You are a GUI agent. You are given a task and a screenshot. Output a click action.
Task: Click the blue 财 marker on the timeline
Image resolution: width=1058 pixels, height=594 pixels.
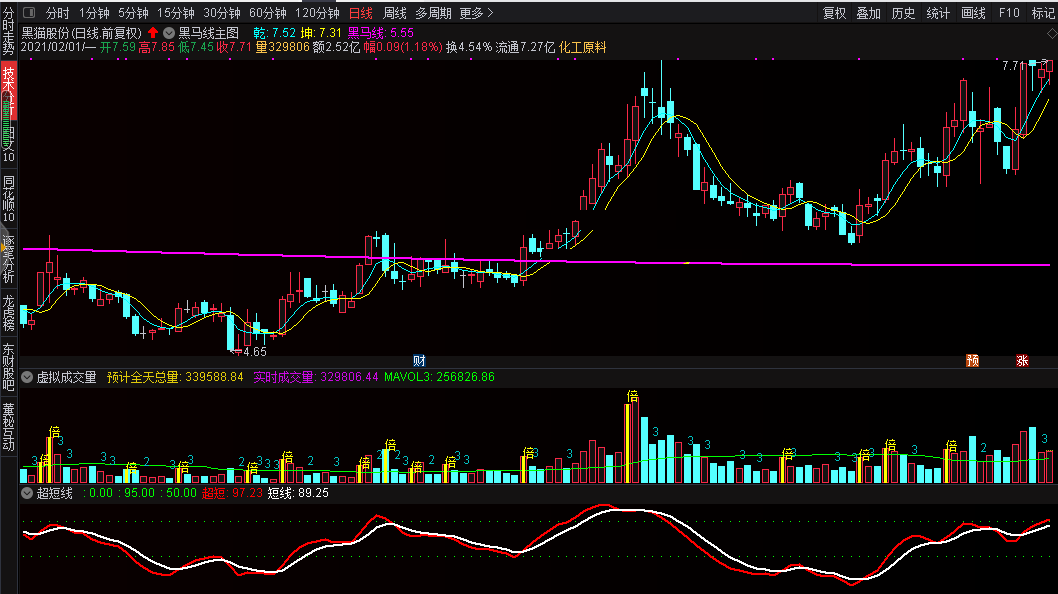(x=419, y=360)
